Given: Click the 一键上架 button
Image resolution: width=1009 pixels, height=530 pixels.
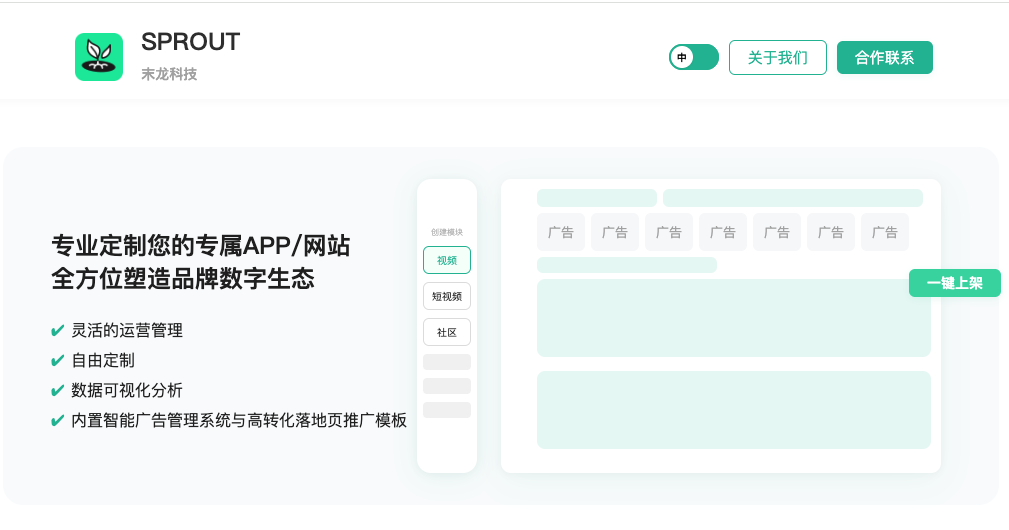Looking at the screenshot, I should click(x=954, y=283).
